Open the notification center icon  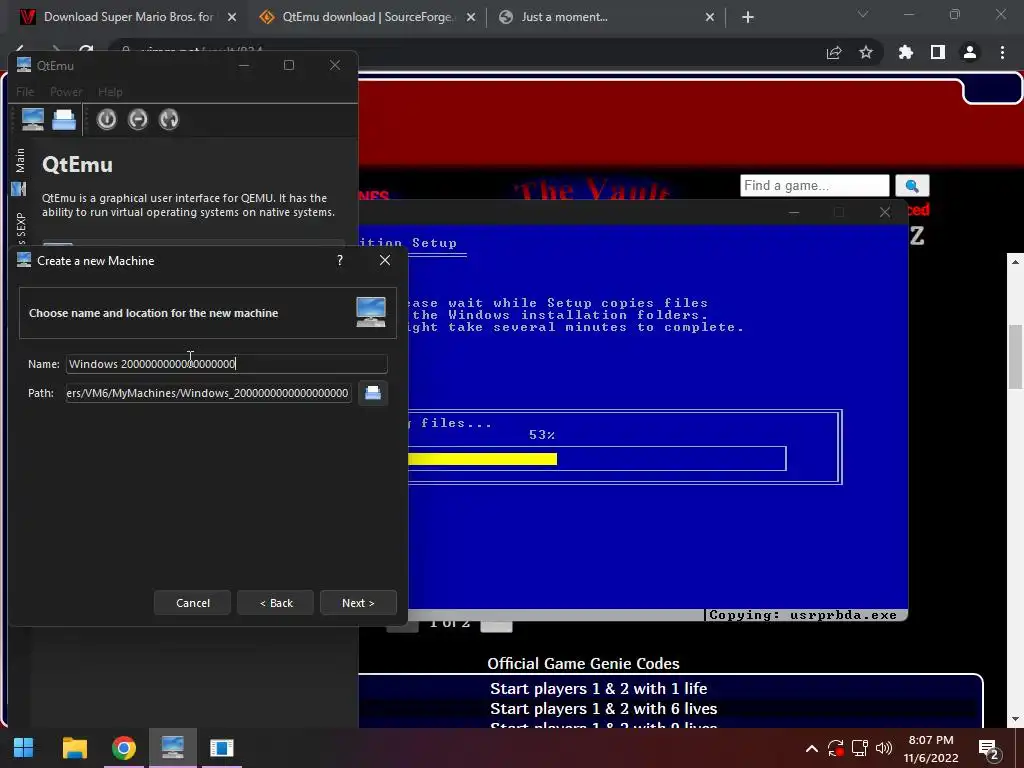tap(988, 749)
